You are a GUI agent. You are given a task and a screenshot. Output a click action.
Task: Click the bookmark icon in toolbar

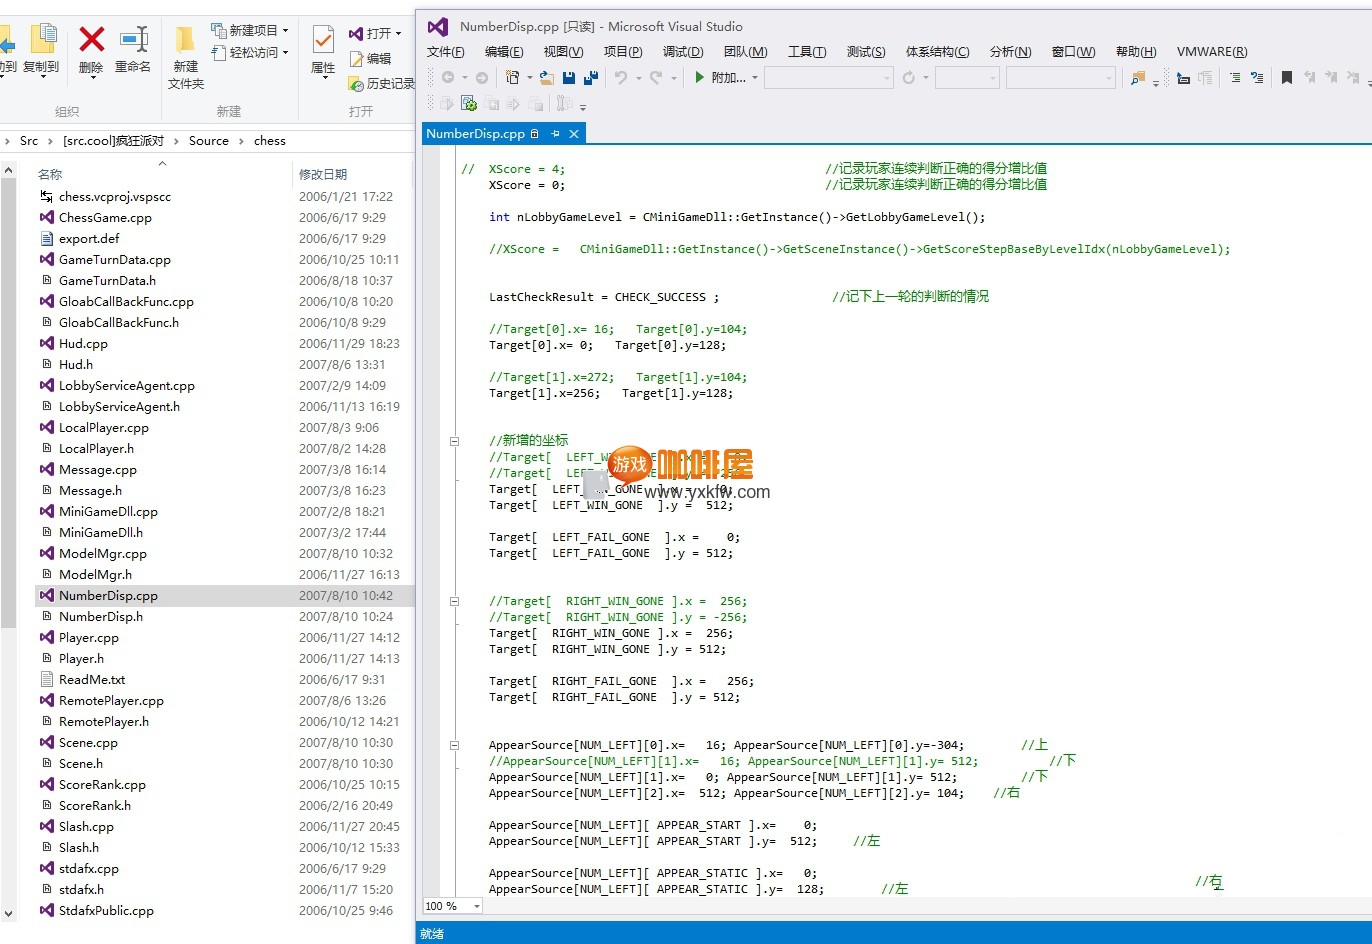point(1287,77)
